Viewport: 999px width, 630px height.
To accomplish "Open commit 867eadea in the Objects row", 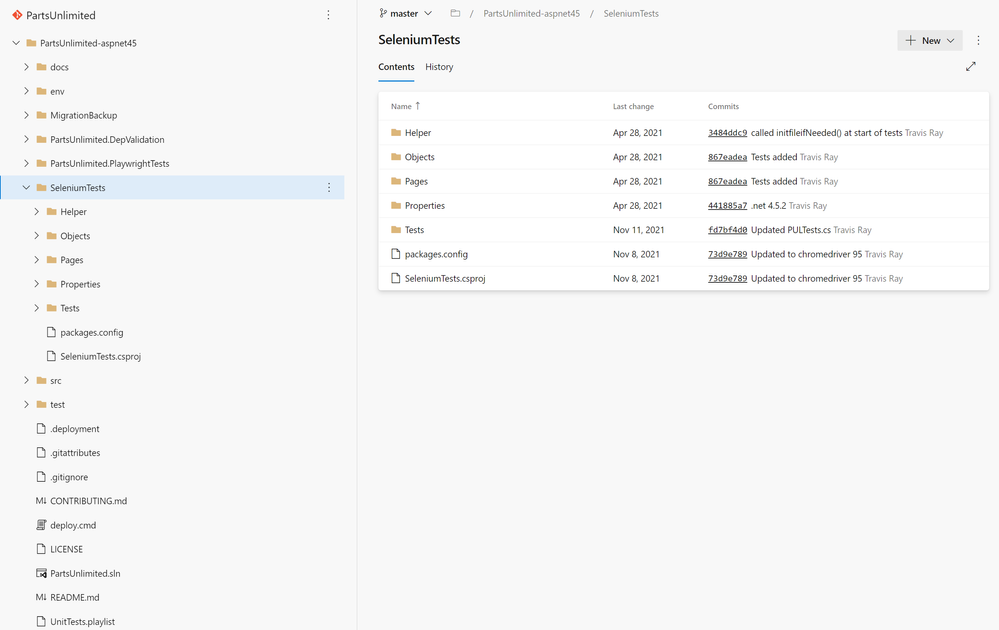I will tap(727, 157).
